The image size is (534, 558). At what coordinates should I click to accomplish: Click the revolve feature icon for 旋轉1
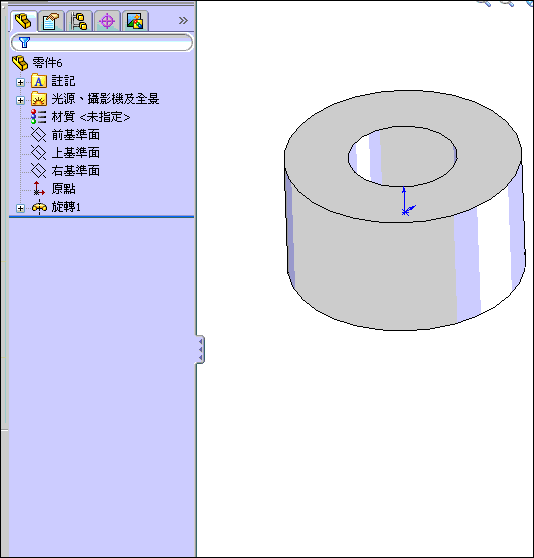(39, 207)
